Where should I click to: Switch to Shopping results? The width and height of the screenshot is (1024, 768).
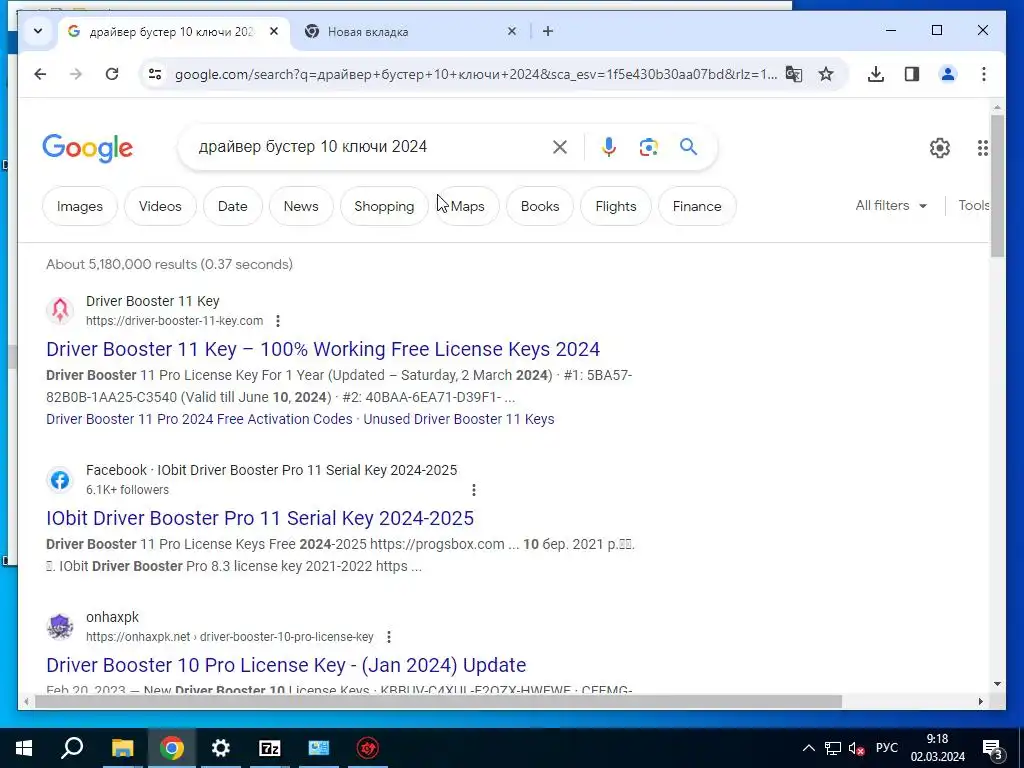pos(384,206)
